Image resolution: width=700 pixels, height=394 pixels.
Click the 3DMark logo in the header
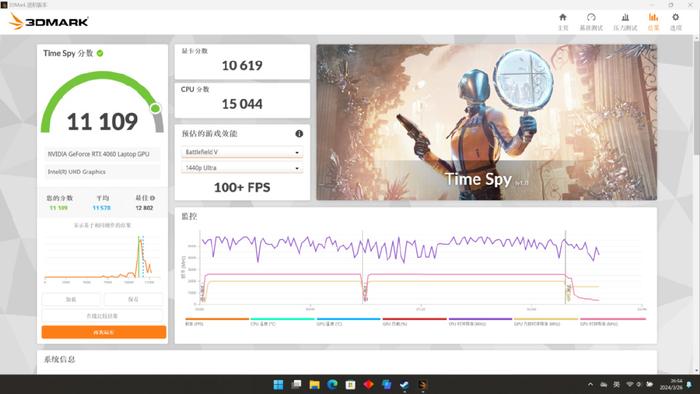click(x=48, y=21)
